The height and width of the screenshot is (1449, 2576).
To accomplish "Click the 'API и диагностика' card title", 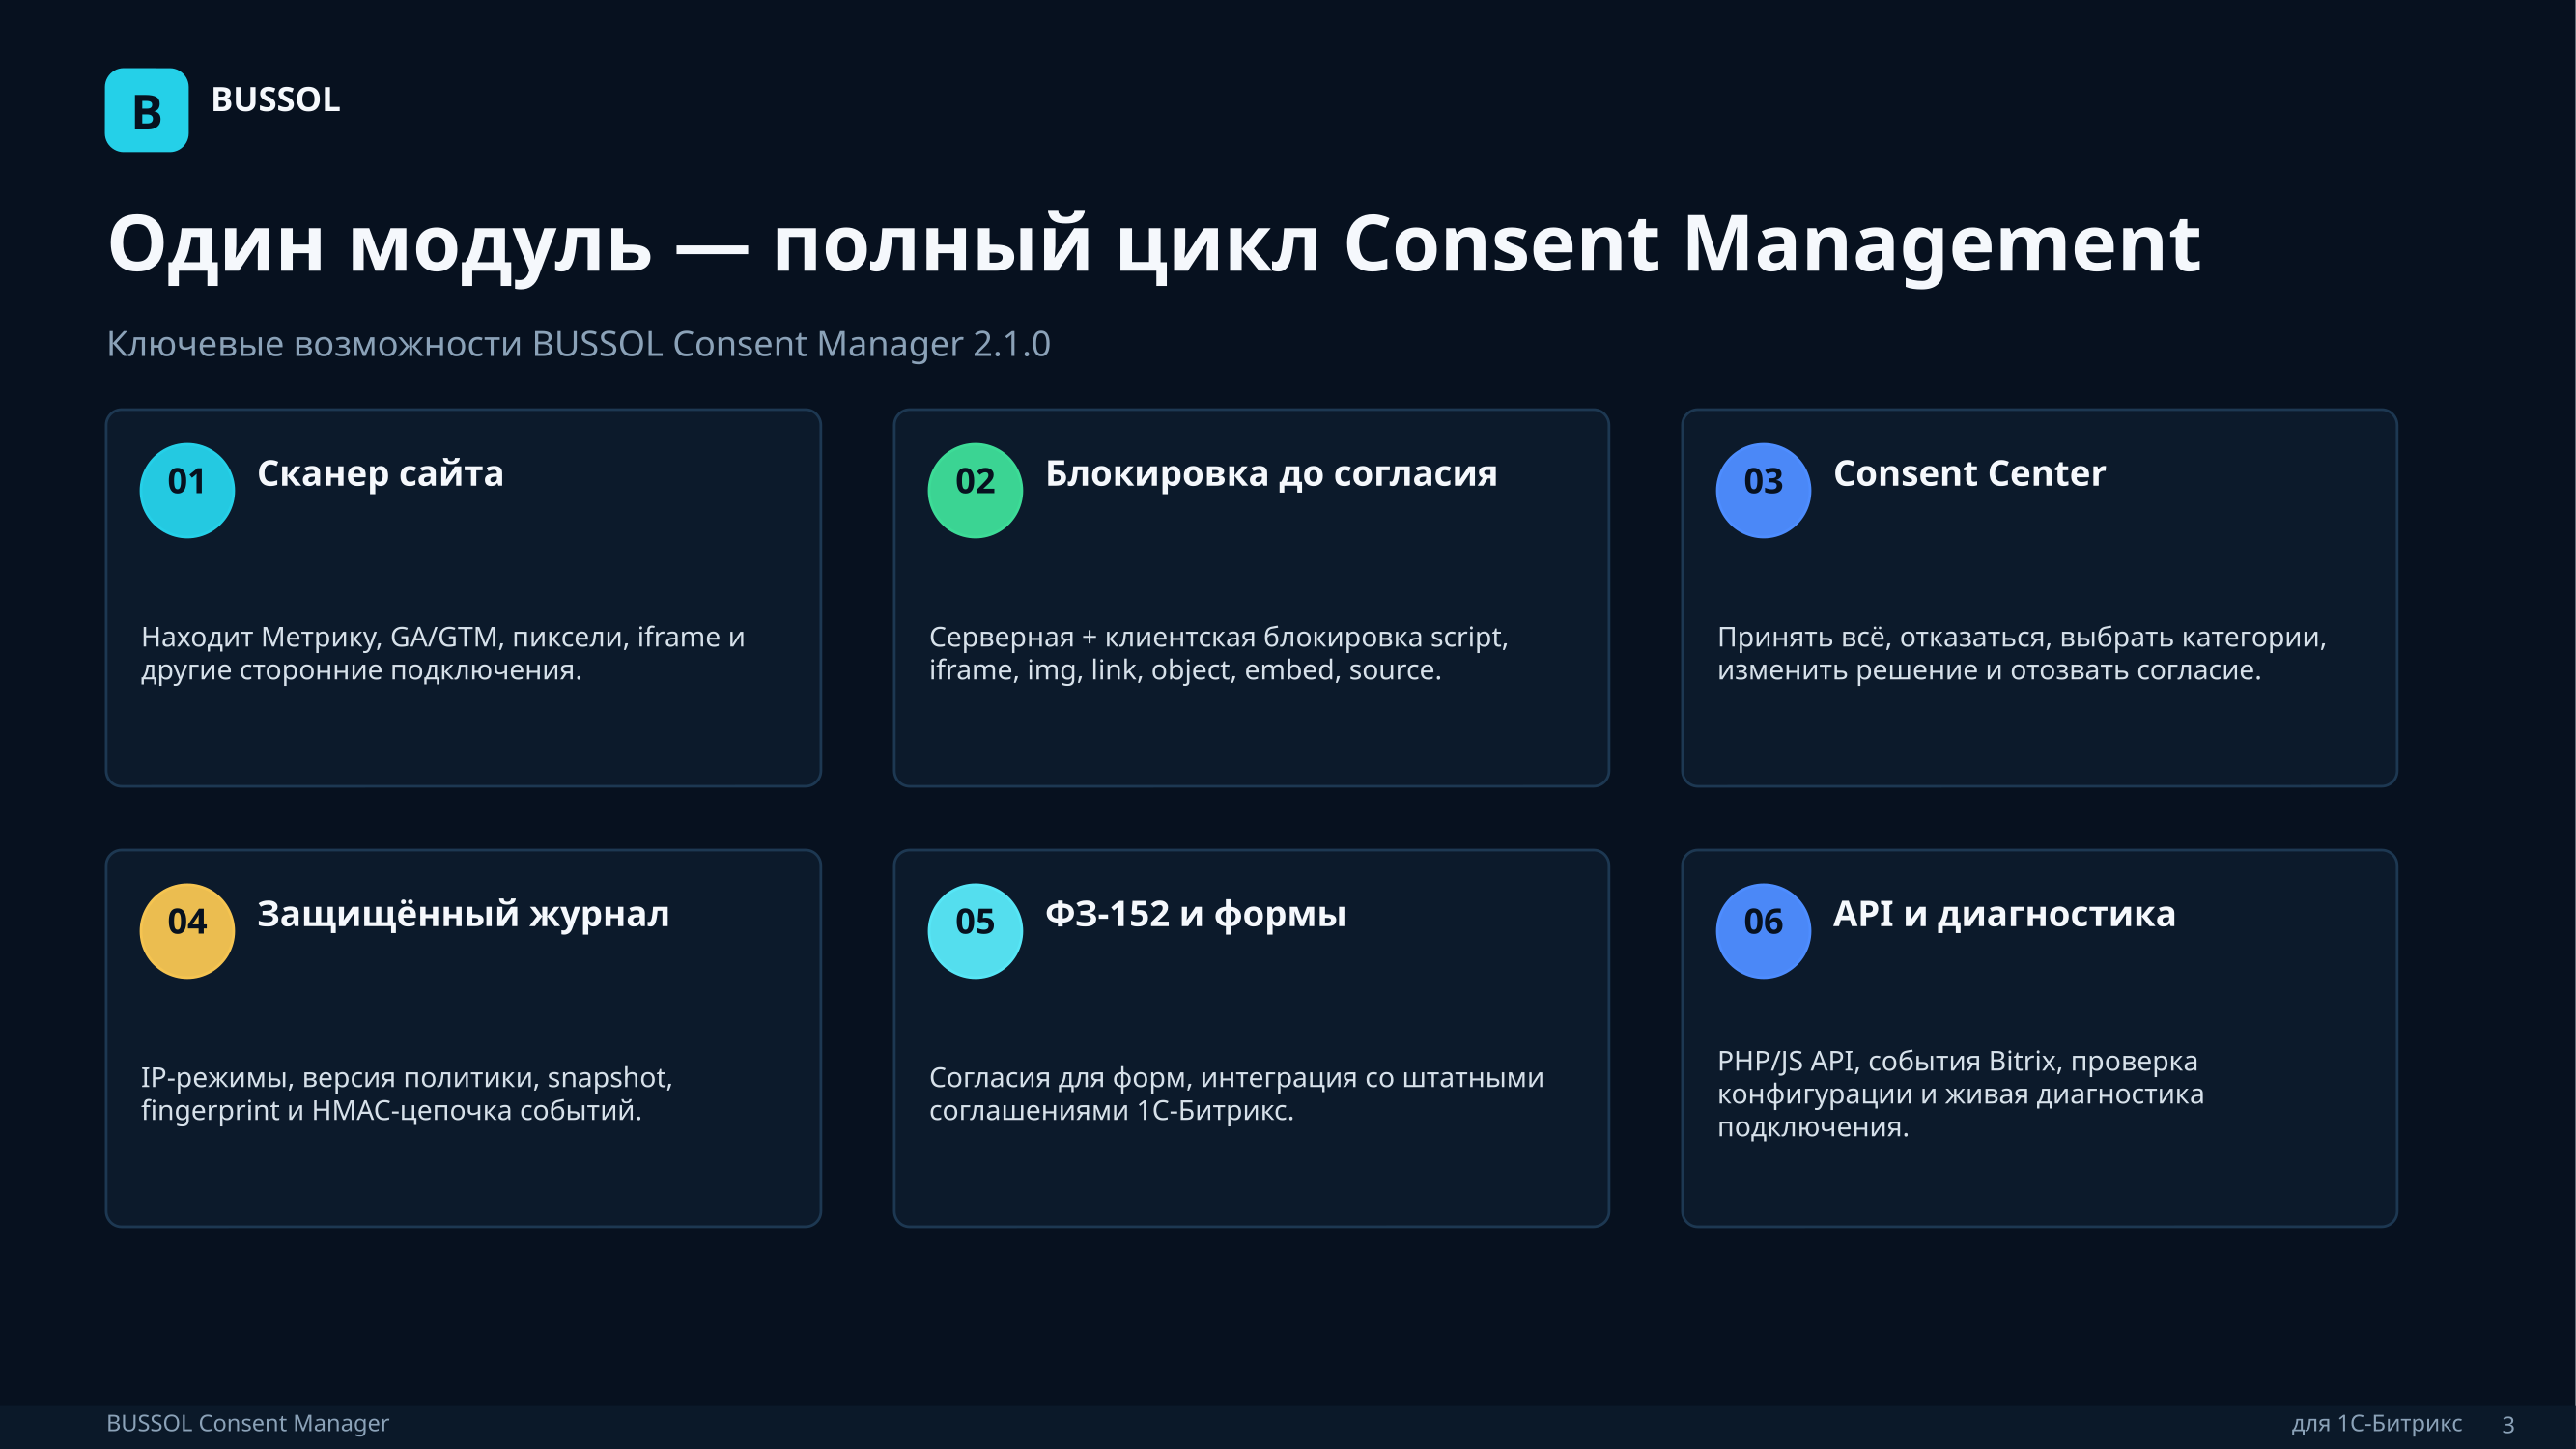I will click(2004, 915).
